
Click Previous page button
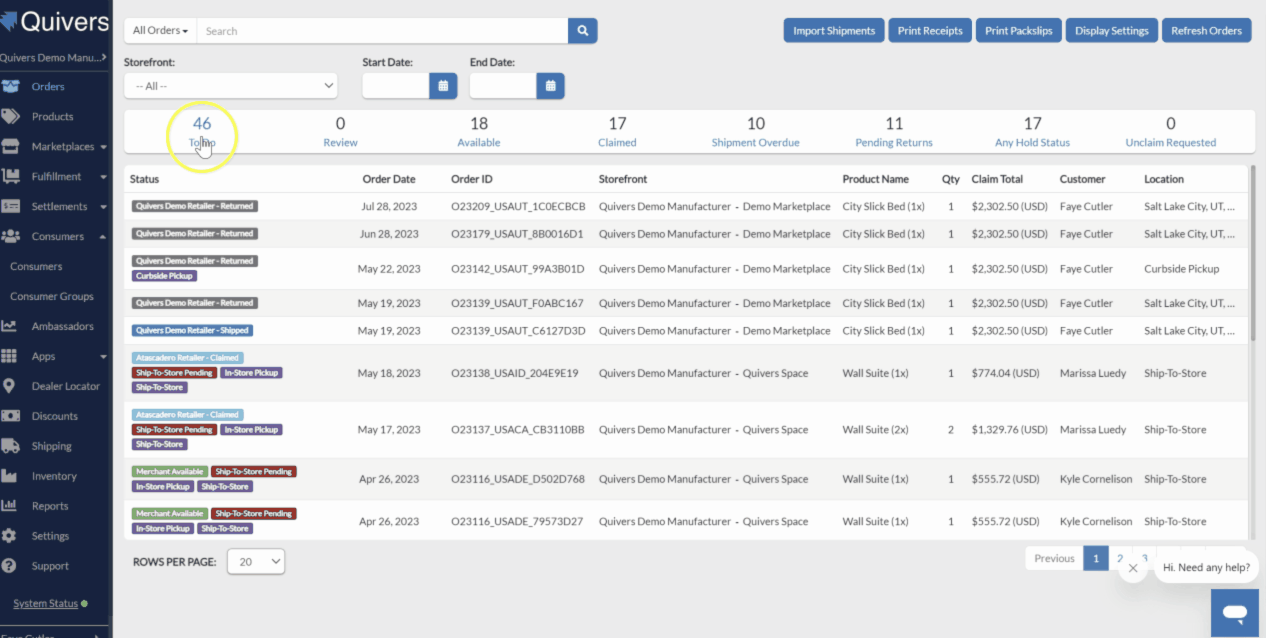tap(1054, 559)
